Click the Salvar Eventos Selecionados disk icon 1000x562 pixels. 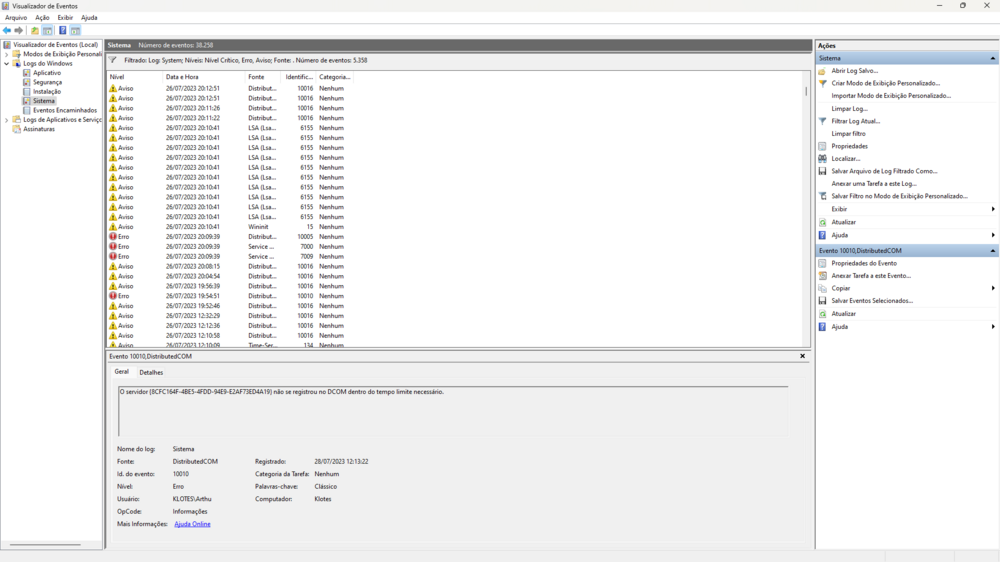point(822,301)
